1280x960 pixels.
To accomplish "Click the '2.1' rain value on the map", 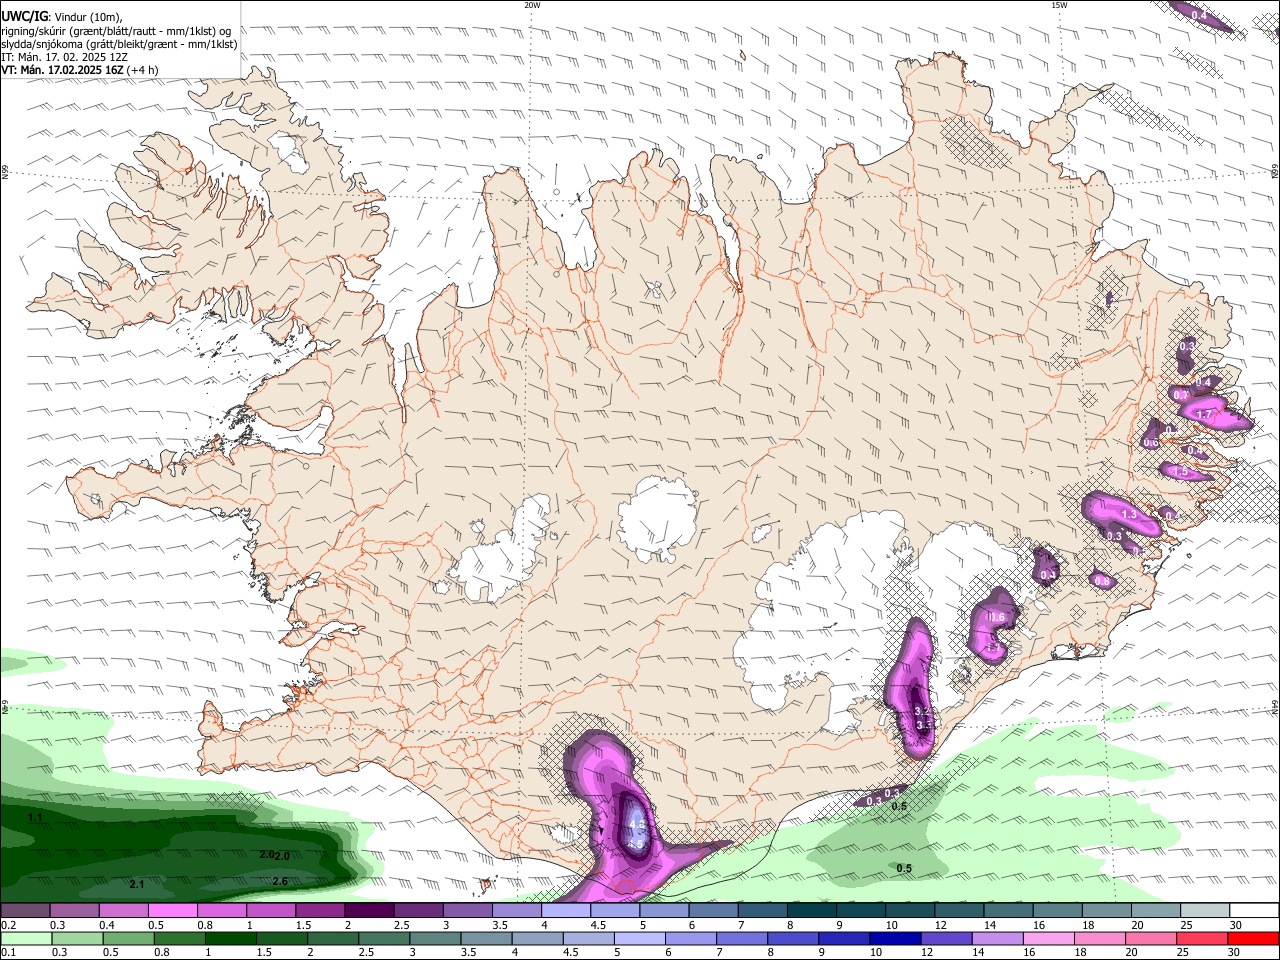I will pyautogui.click(x=137, y=884).
